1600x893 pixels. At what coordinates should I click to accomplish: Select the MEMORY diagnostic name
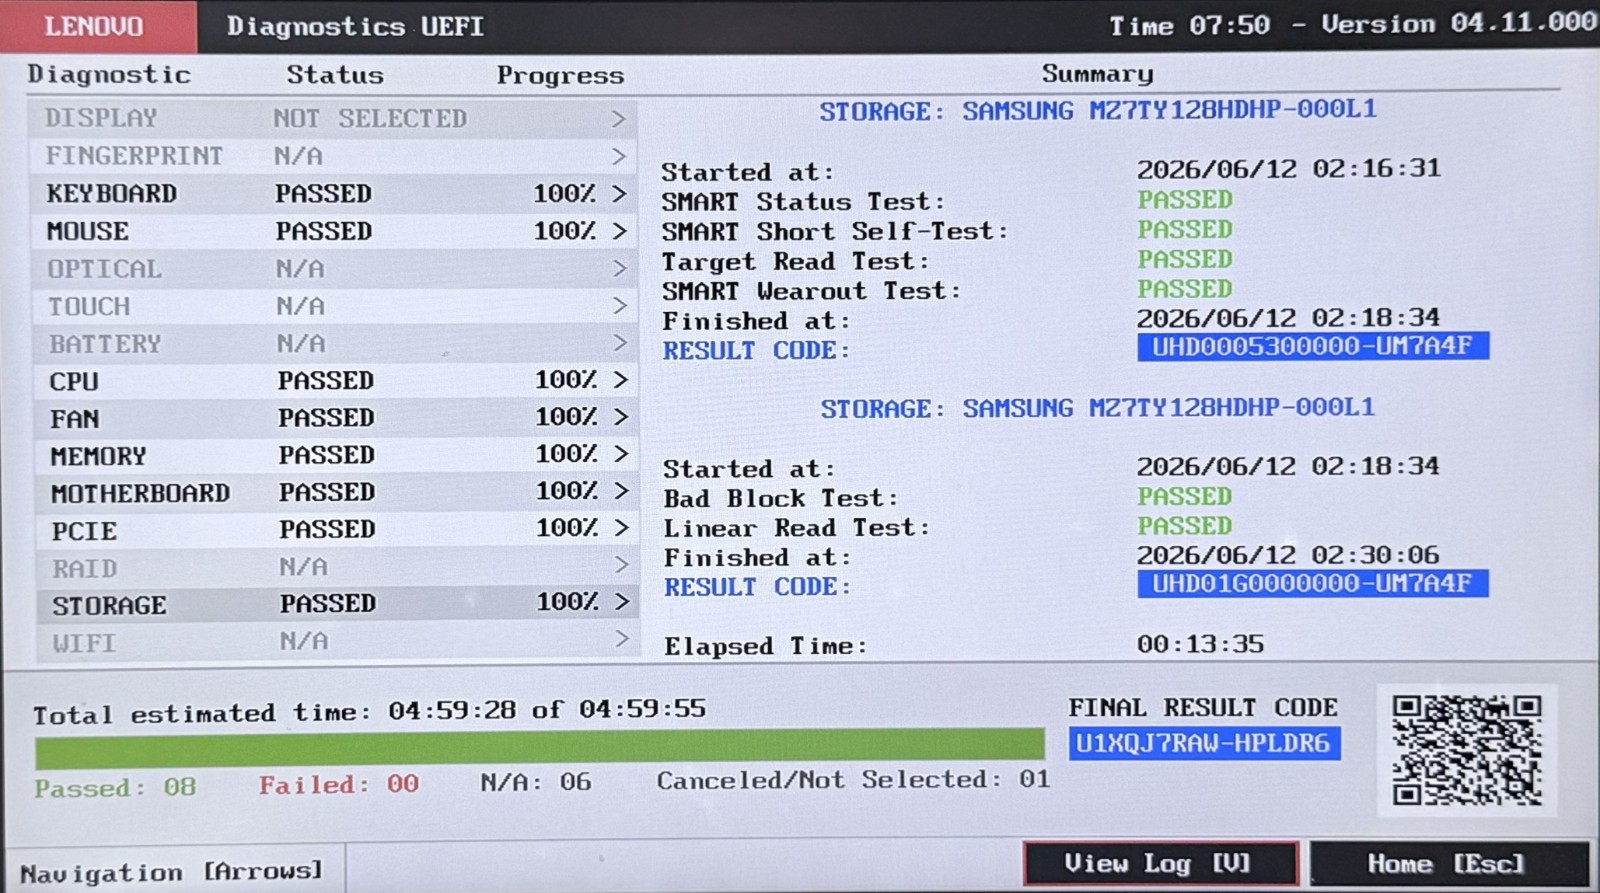coord(99,457)
